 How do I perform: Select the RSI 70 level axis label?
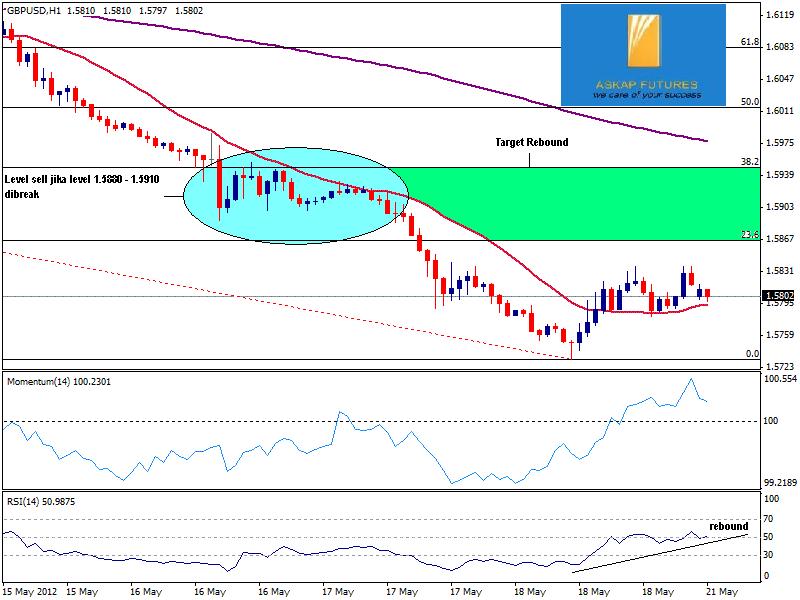point(769,520)
